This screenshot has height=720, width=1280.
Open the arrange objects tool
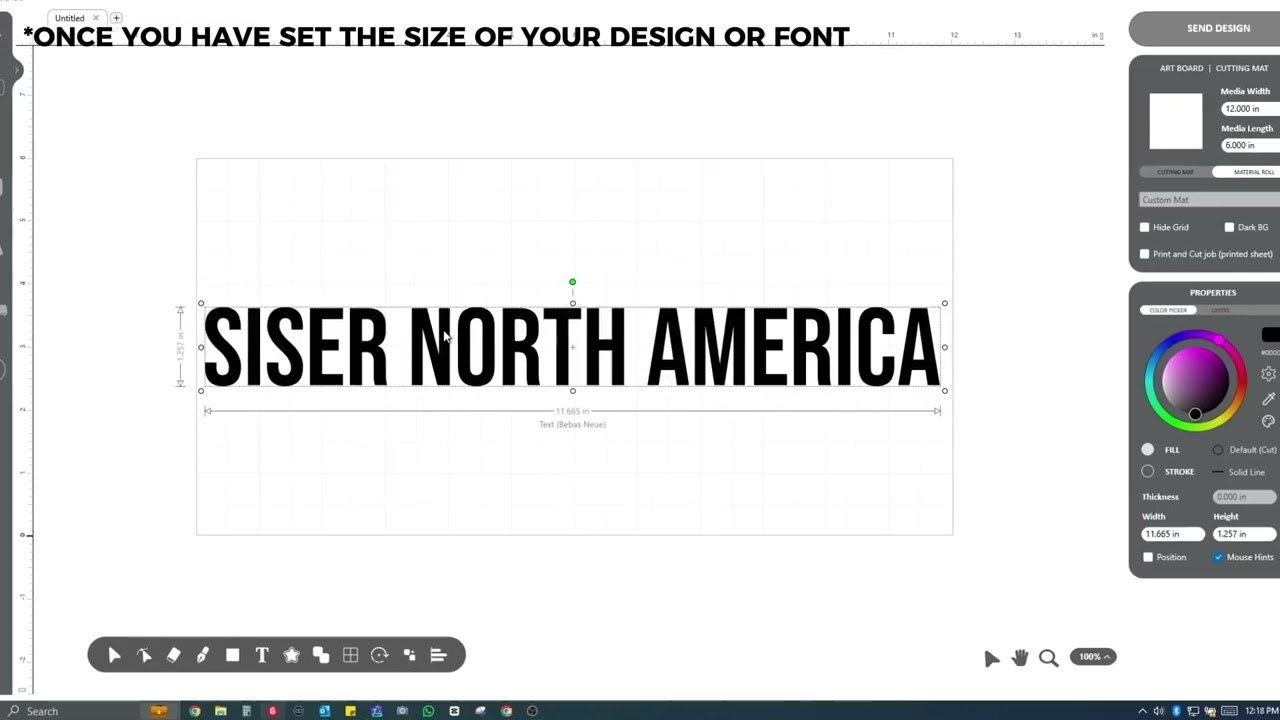[x=409, y=655]
